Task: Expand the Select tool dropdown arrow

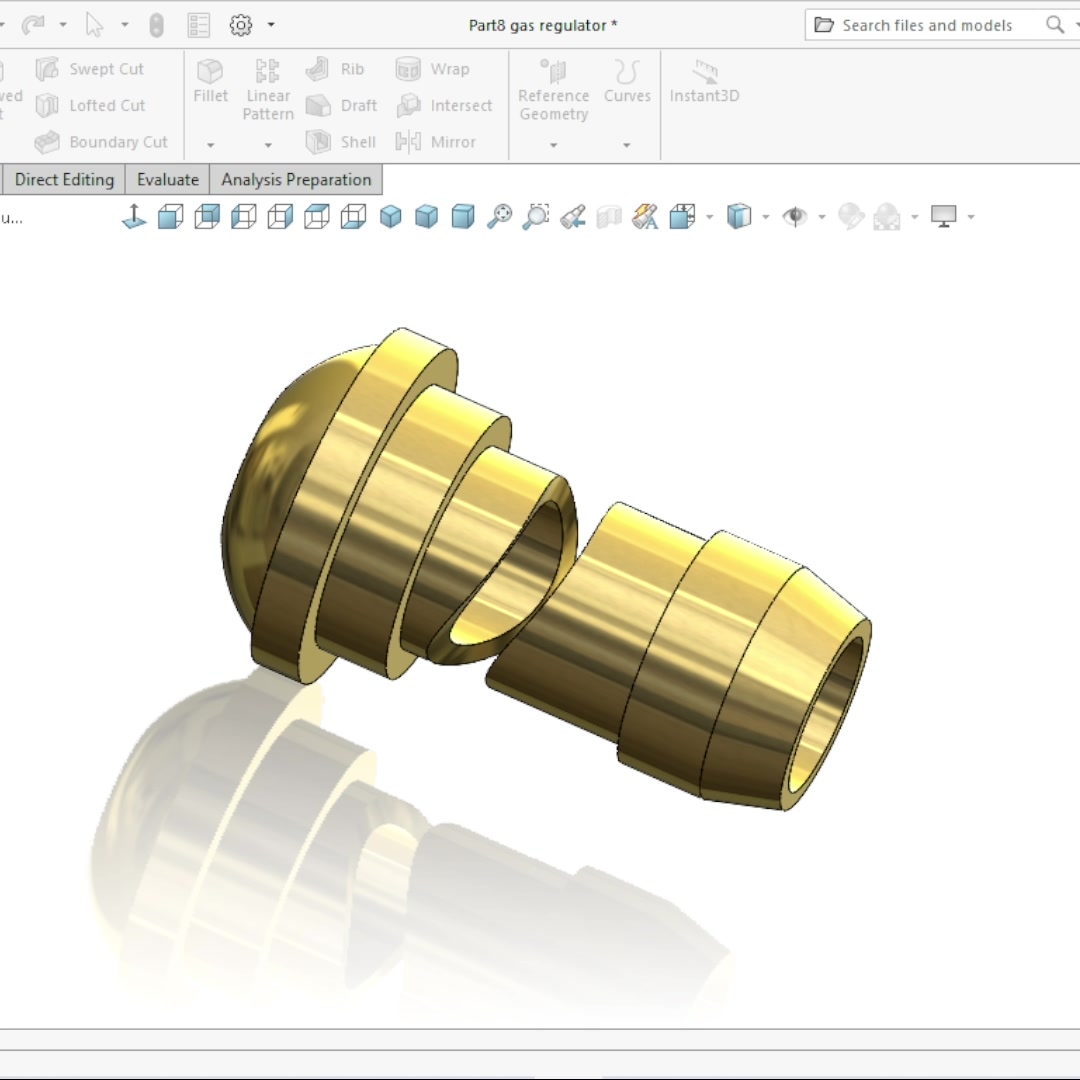Action: (125, 25)
